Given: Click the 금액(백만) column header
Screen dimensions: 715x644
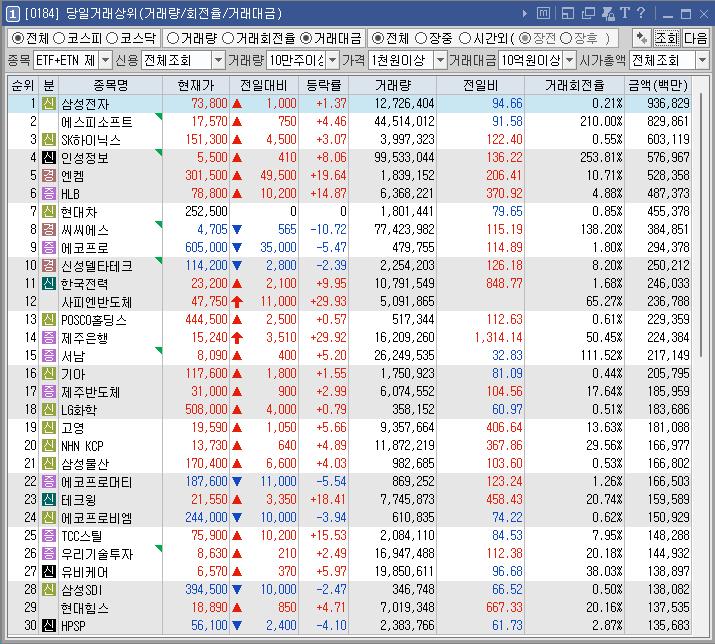Looking at the screenshot, I should pos(658,85).
